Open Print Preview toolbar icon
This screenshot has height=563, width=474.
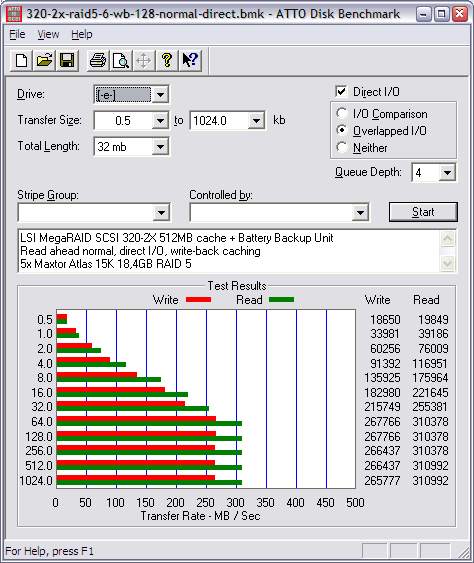(x=121, y=60)
